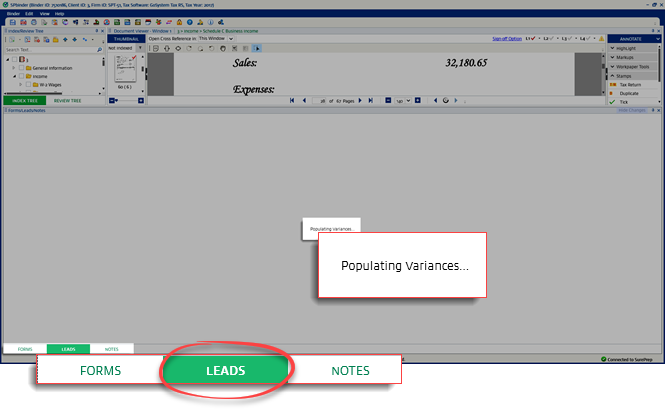Open the blue question-mark Help icon
Image resolution: width=665 pixels, height=418 pixels.
click(190, 22)
